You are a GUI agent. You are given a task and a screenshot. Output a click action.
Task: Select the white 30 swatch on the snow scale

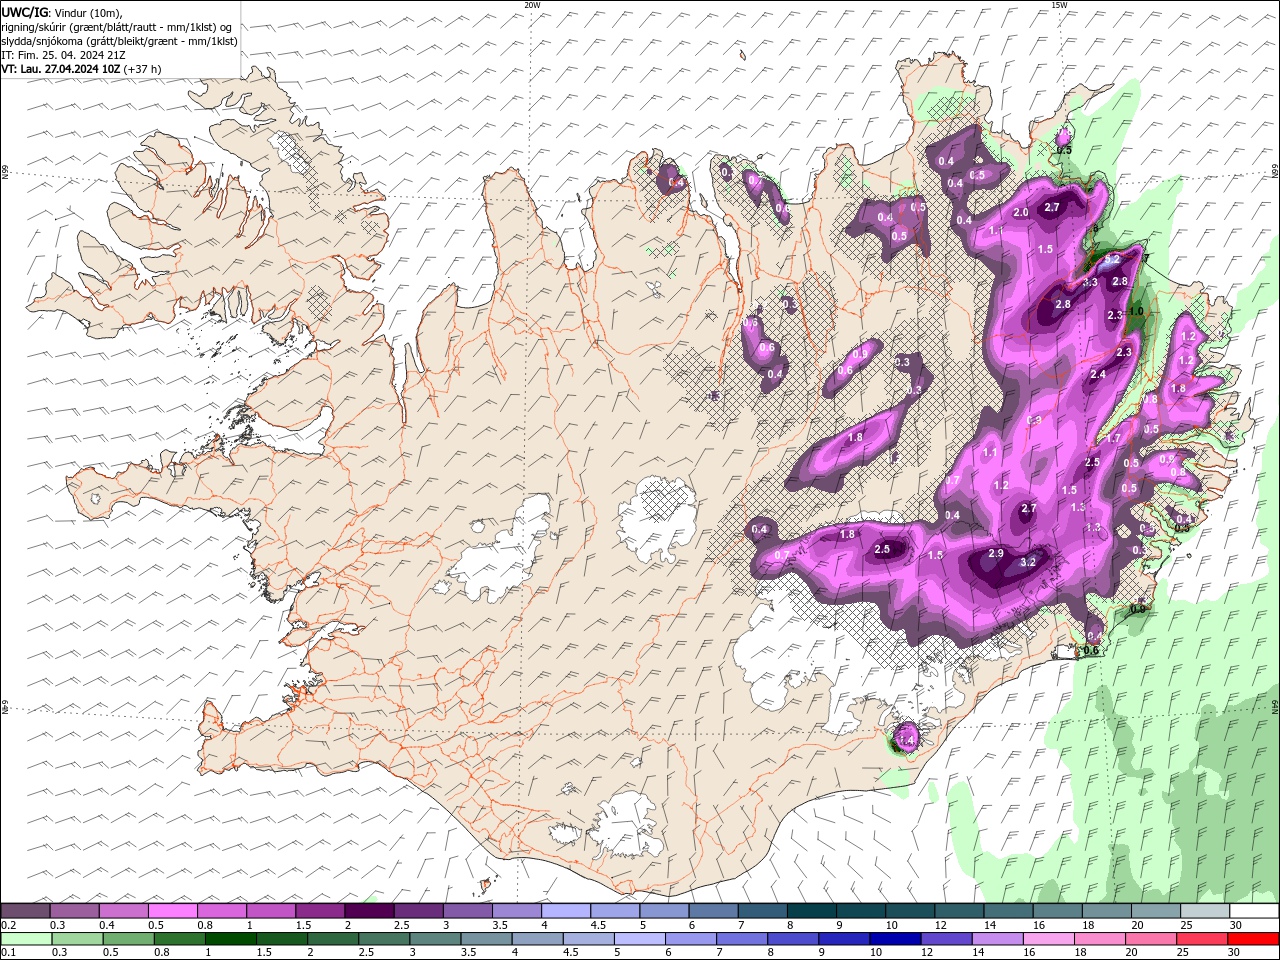pyautogui.click(x=1254, y=911)
